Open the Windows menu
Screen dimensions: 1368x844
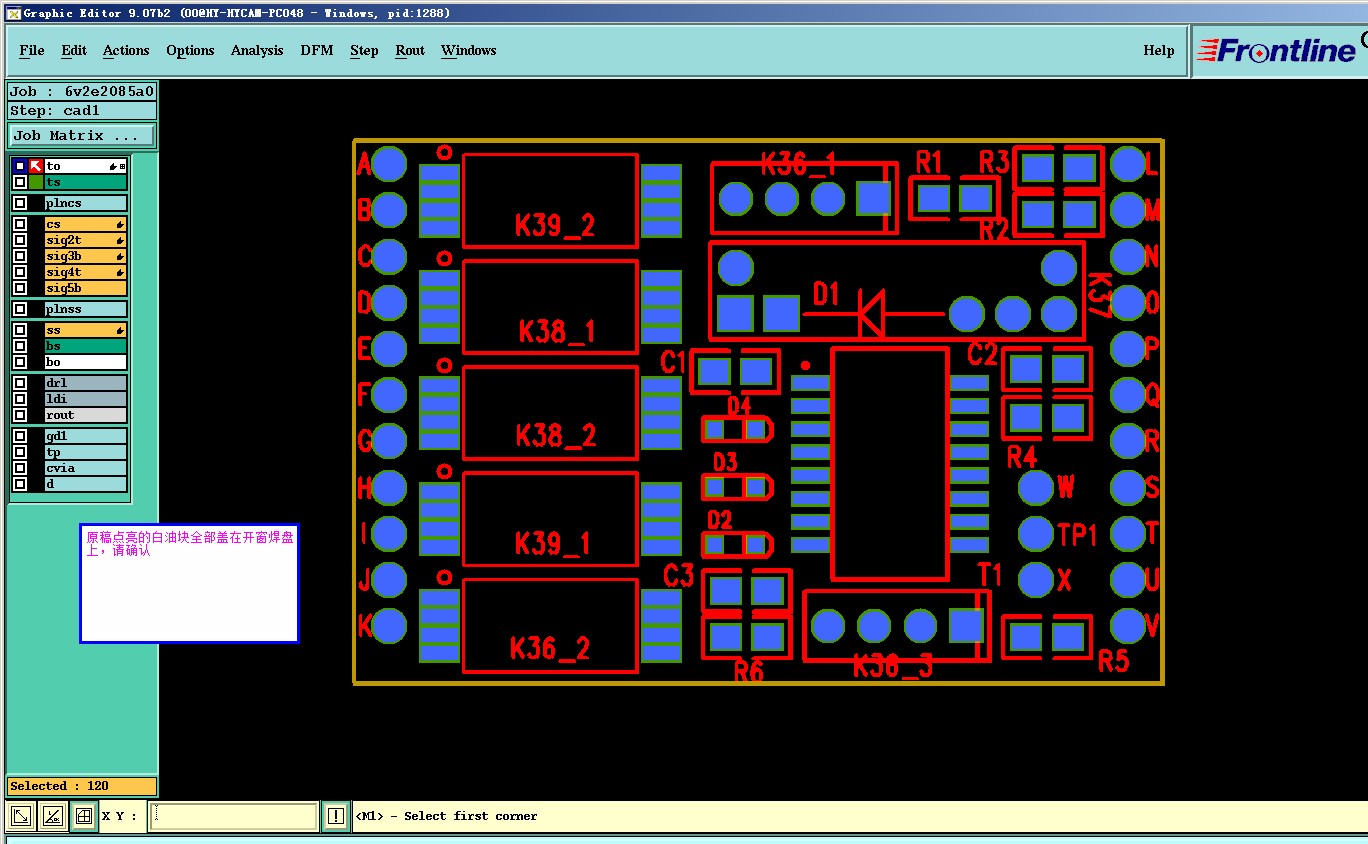coord(468,51)
